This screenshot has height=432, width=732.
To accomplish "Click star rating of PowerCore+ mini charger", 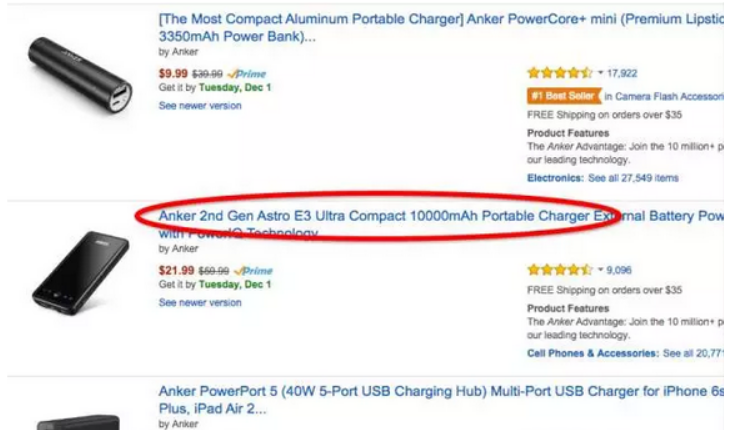I will pyautogui.click(x=559, y=73).
